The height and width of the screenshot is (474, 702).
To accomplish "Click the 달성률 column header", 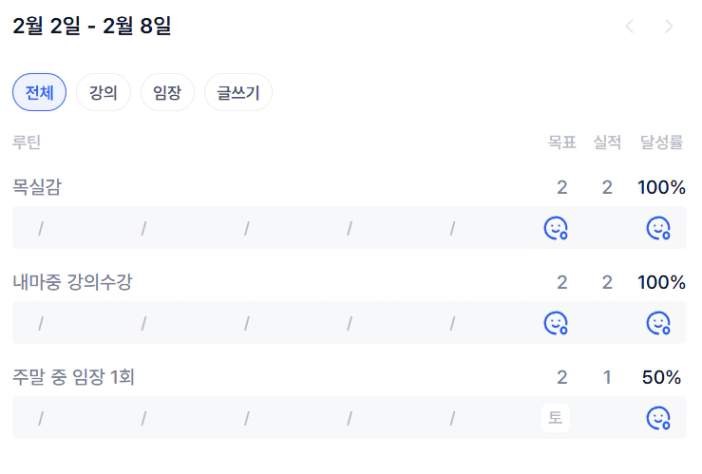I will (x=661, y=142).
